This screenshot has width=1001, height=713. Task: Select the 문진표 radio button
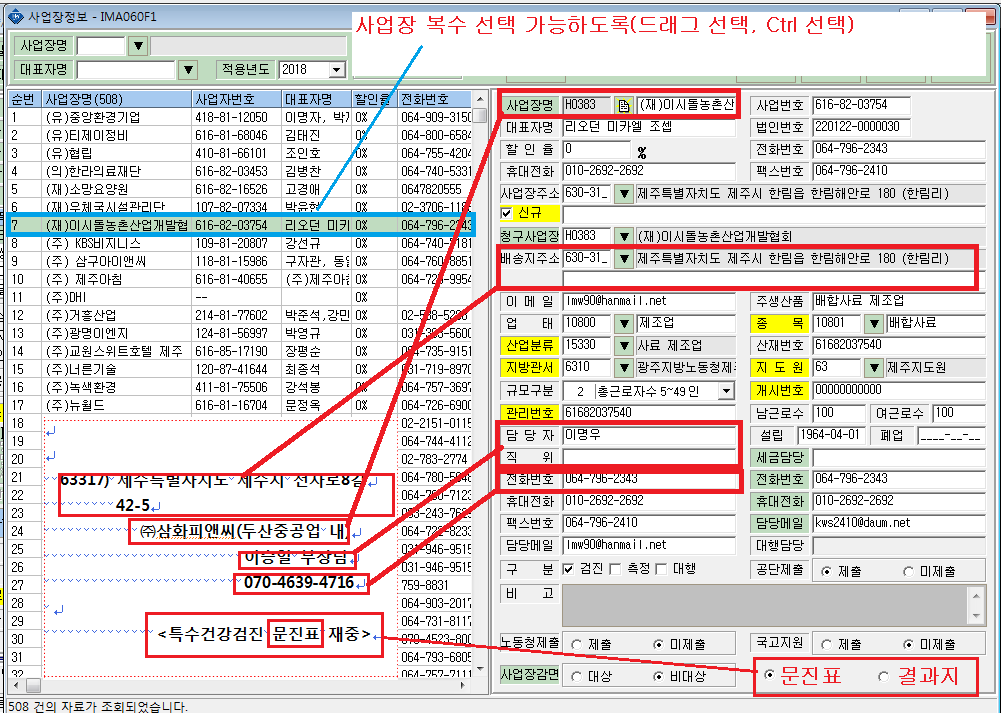click(770, 675)
